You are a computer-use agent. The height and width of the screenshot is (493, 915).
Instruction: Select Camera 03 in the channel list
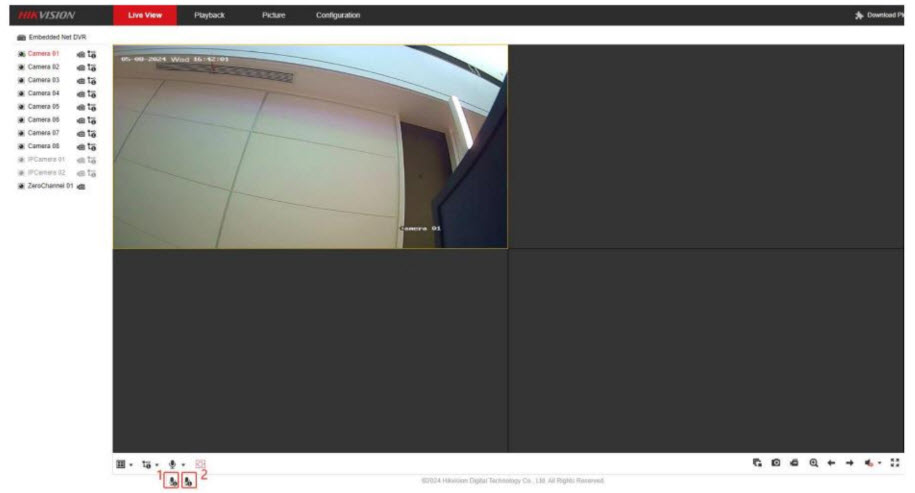tap(43, 80)
